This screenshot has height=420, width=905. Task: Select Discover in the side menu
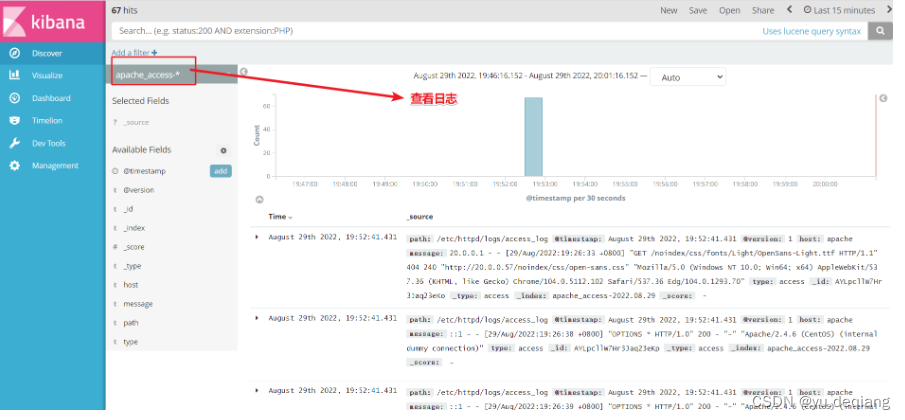47,53
